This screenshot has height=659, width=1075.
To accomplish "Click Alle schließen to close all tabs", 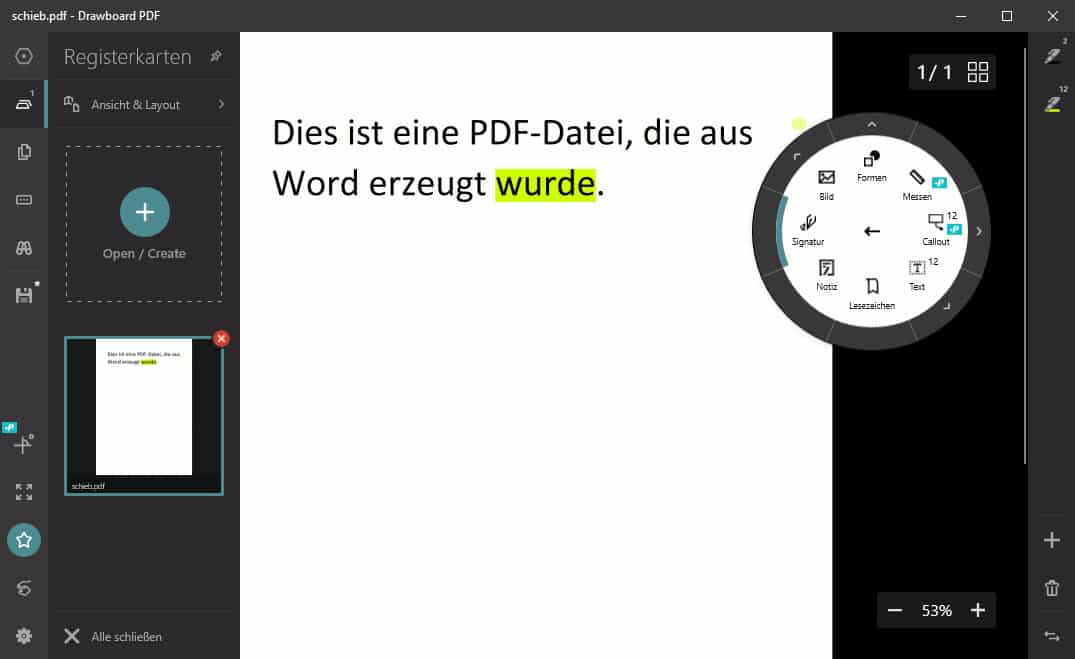I will tap(113, 636).
